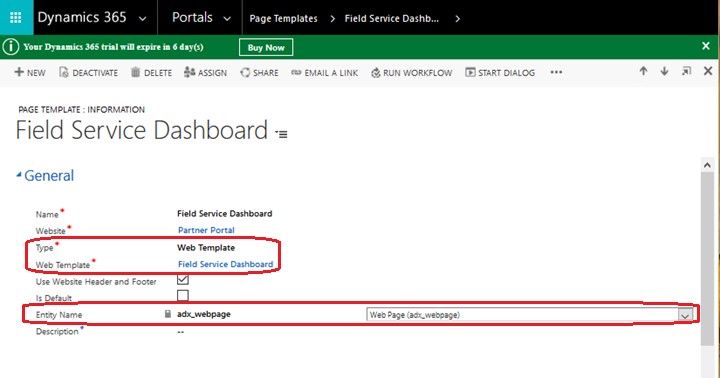Open the form selector beside the title
720x378 pixels.
(281, 134)
